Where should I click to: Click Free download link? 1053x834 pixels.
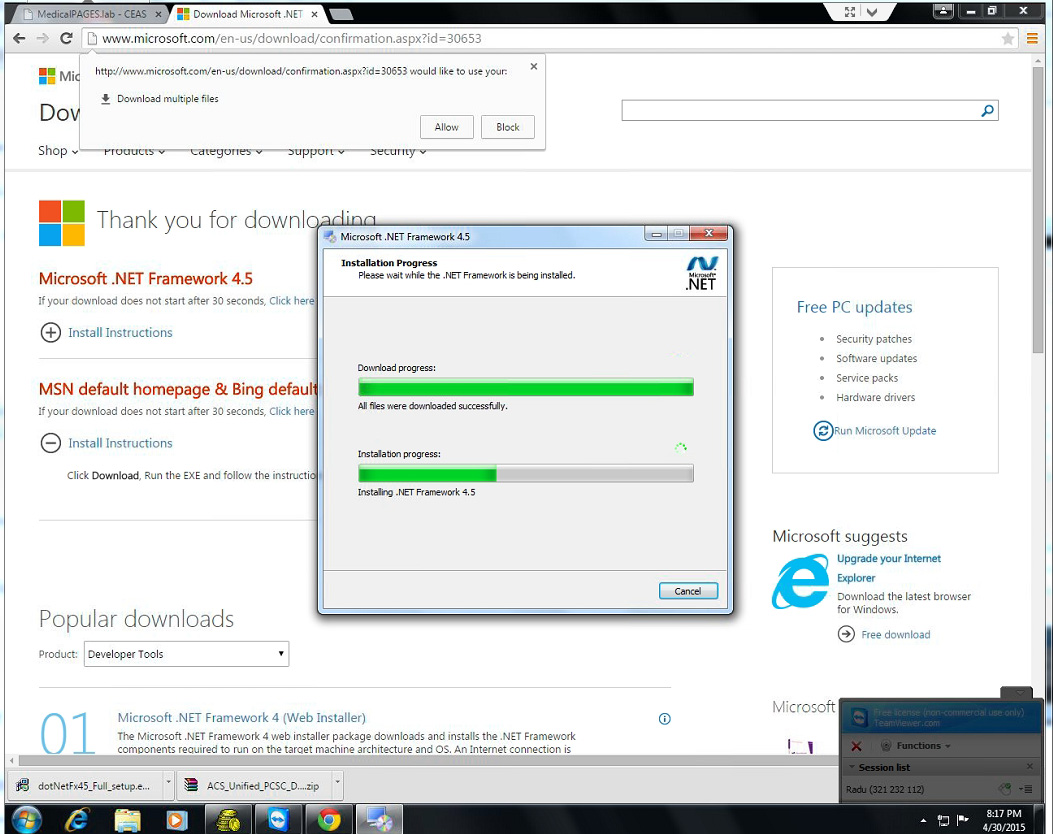(x=896, y=635)
